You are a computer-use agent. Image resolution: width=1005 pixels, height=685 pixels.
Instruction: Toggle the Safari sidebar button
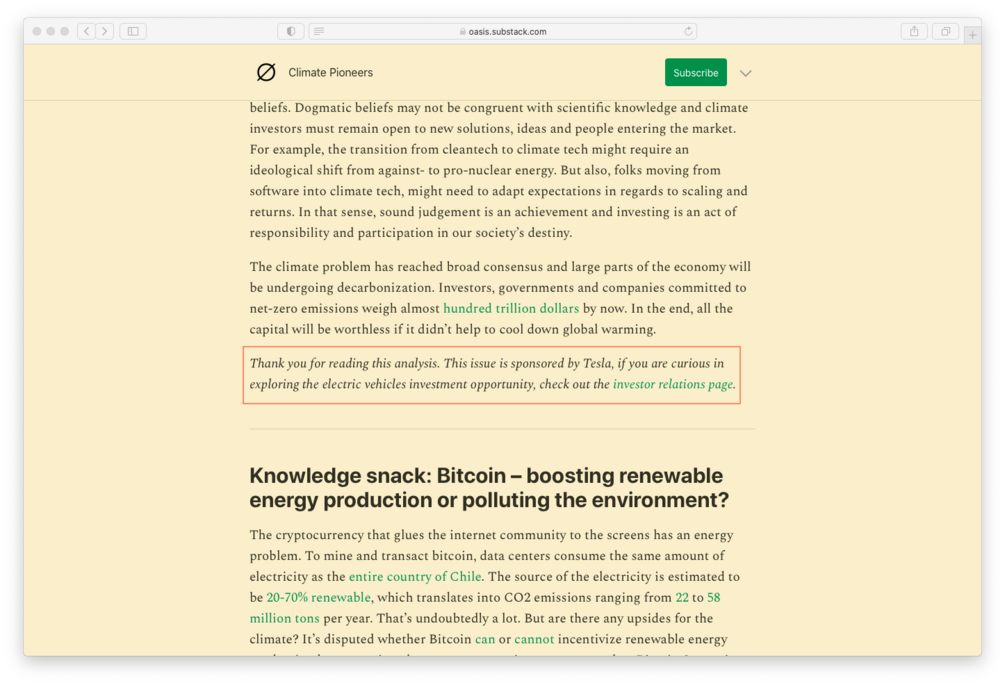(133, 31)
